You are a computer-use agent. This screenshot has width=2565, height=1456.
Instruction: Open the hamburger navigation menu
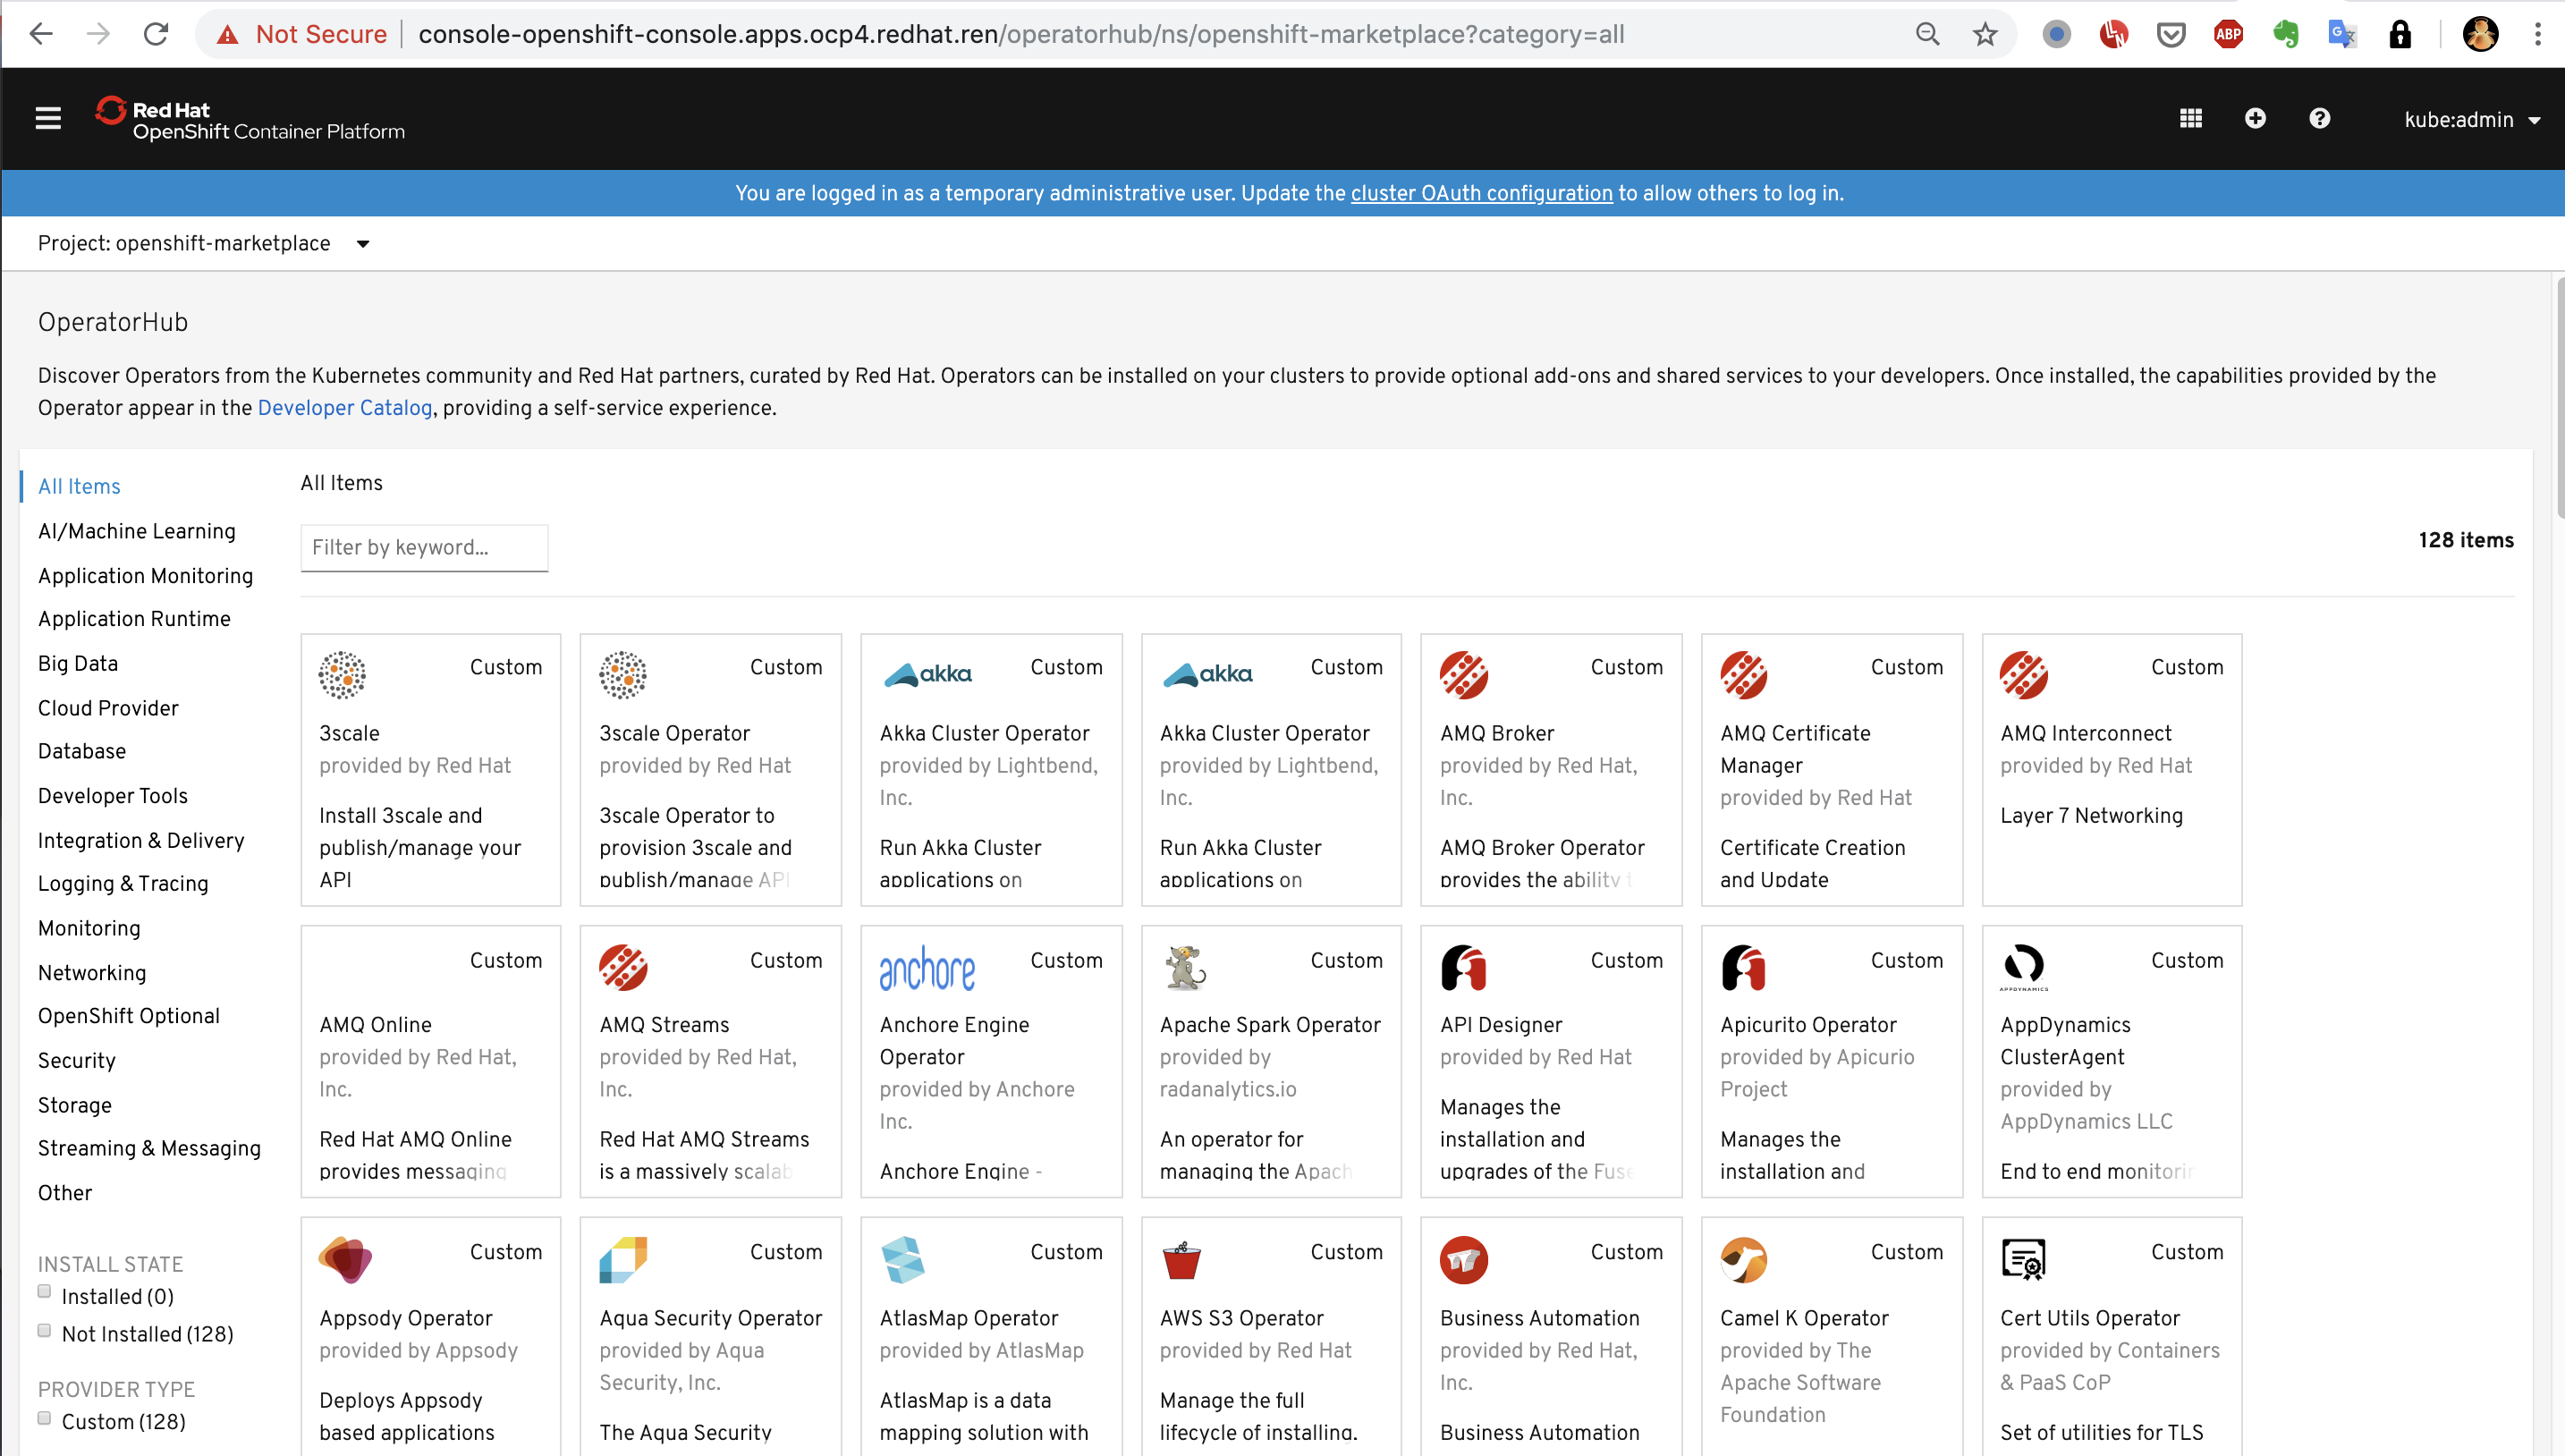pos(48,118)
